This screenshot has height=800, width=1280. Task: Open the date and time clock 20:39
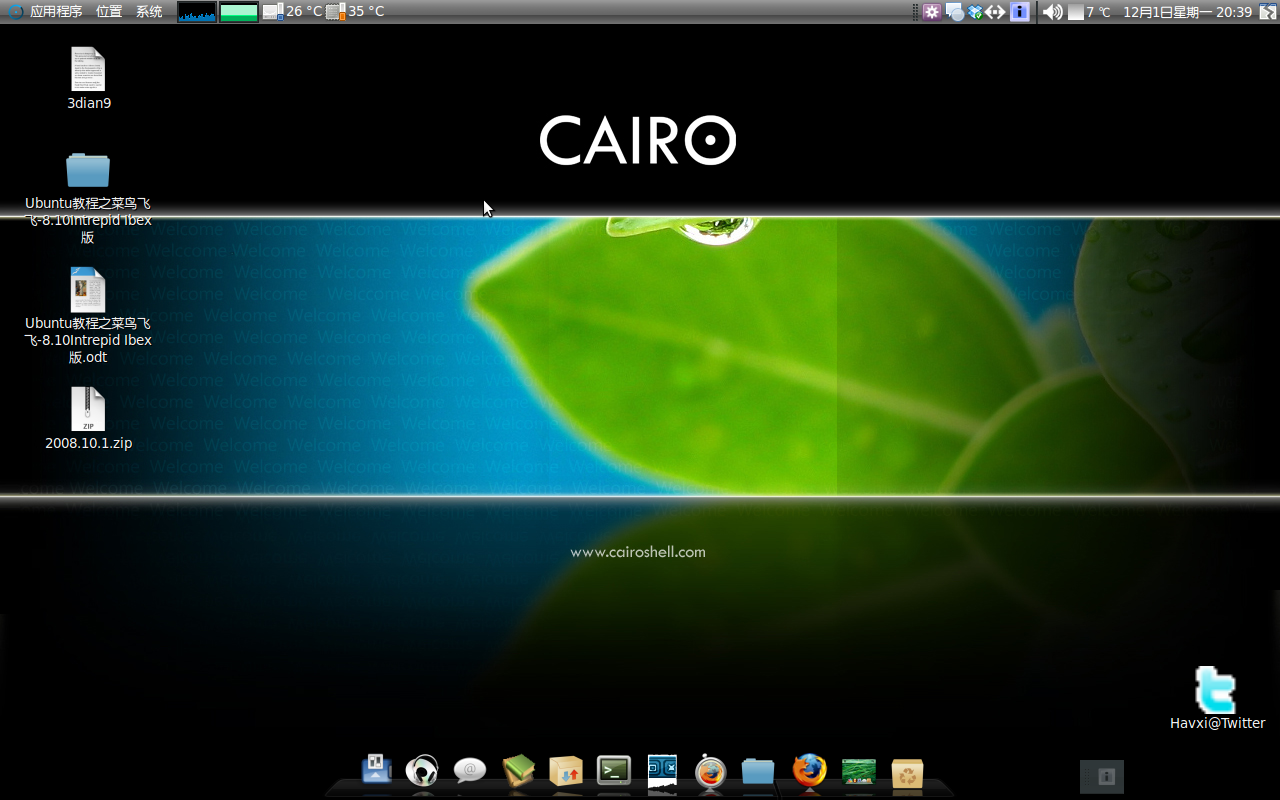1187,12
